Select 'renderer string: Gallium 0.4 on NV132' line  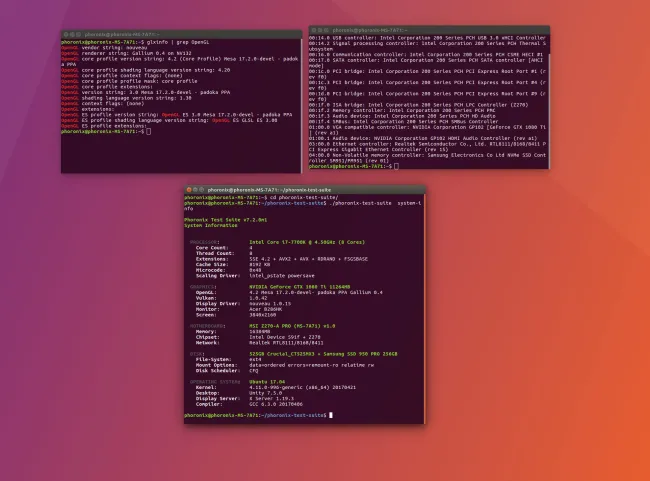pos(126,53)
